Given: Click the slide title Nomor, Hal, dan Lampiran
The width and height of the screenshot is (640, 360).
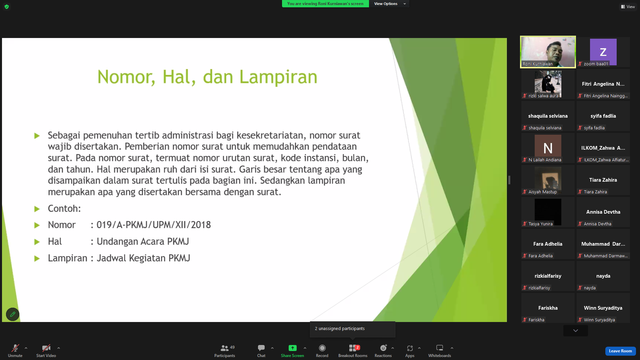Looking at the screenshot, I should [207, 77].
